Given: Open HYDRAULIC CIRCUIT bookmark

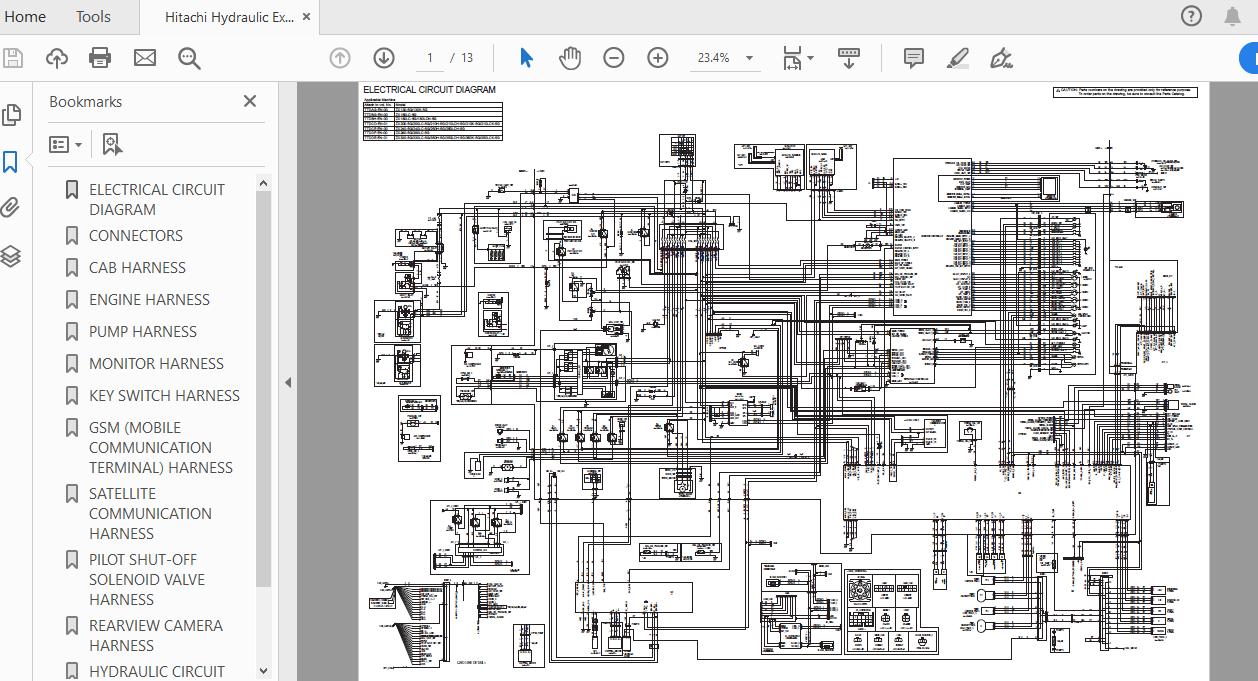Looking at the screenshot, I should pyautogui.click(x=157, y=671).
